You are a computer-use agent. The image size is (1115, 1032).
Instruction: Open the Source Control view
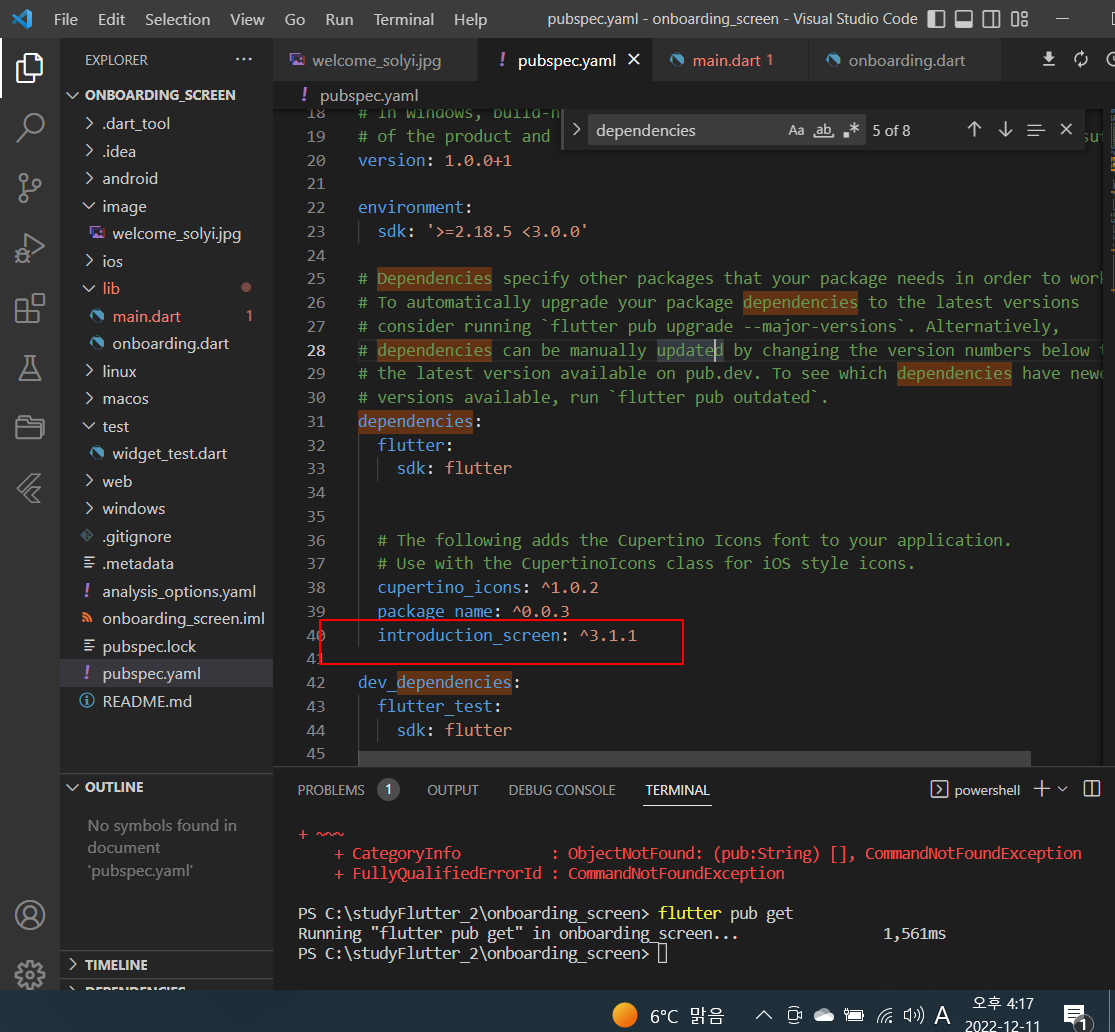[29, 188]
